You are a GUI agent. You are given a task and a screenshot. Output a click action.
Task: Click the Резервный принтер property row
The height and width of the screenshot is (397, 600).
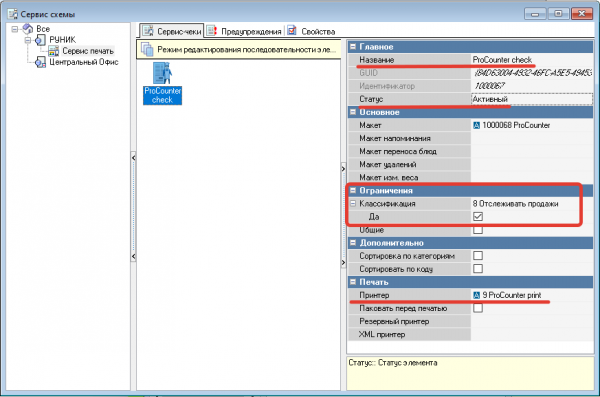[x=471, y=321]
